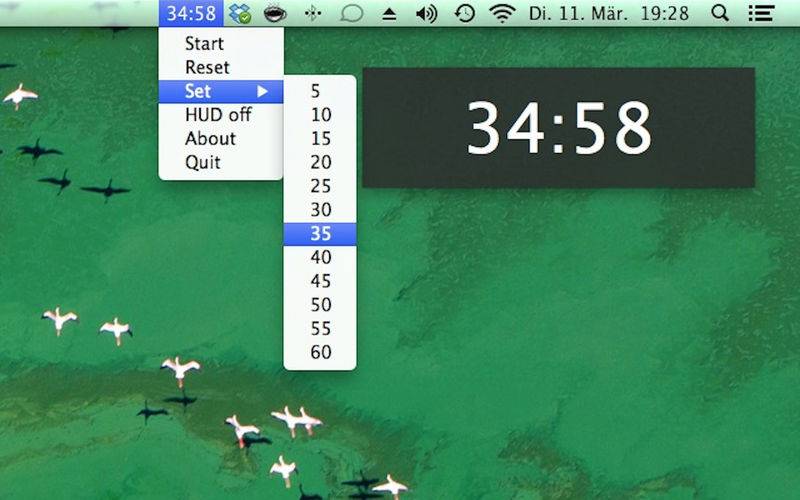
Task: Set timer to 30 minutes
Action: tap(320, 210)
